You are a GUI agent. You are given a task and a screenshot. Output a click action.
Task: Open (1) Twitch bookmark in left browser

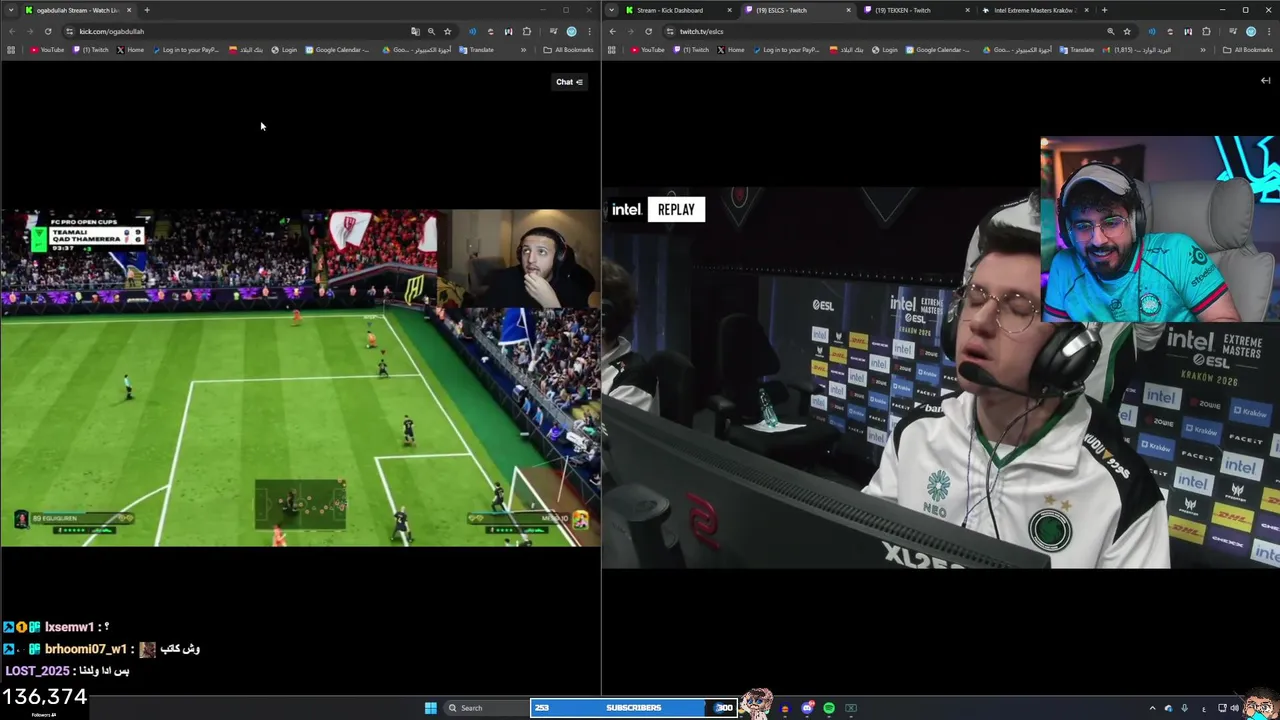pos(91,50)
